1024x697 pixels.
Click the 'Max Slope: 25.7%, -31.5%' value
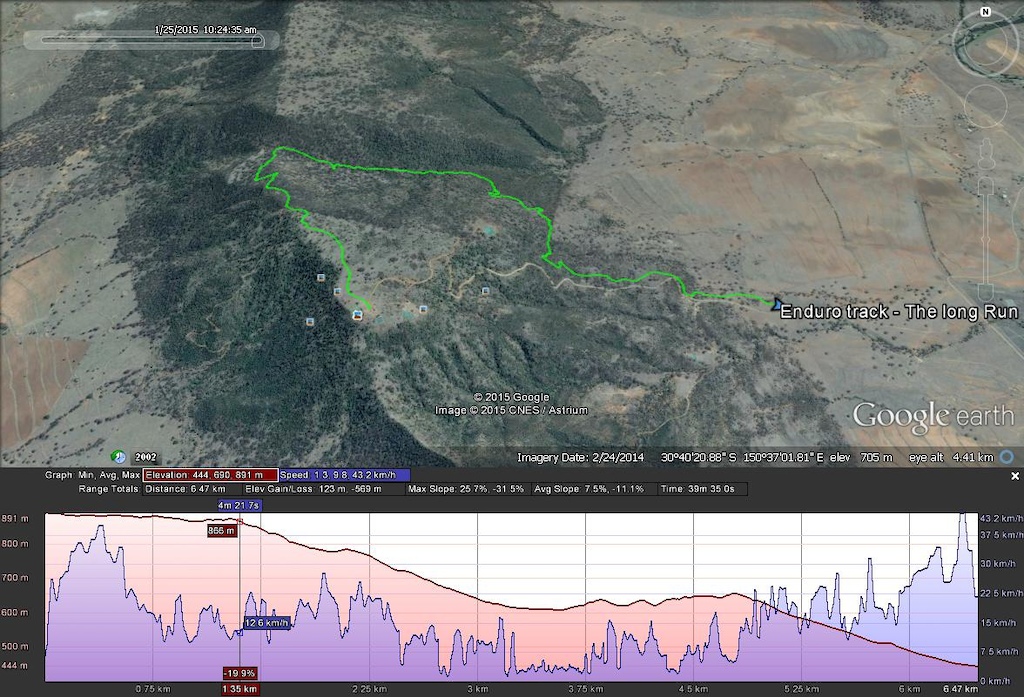click(466, 489)
